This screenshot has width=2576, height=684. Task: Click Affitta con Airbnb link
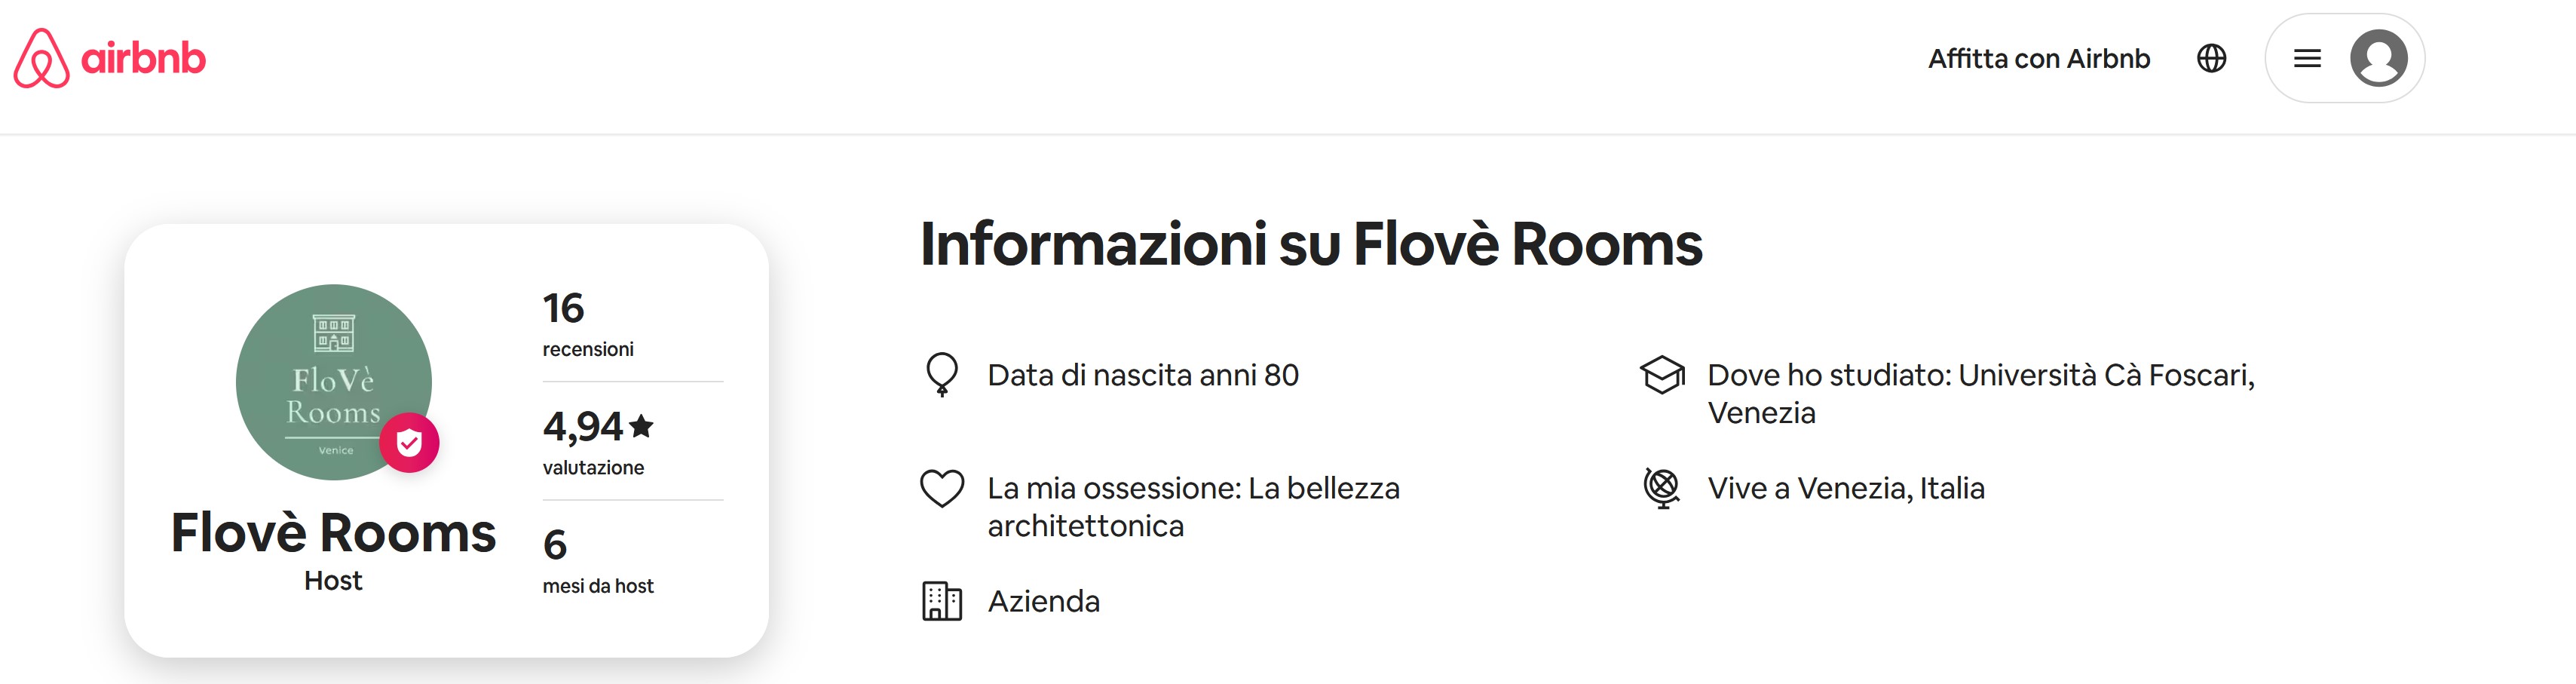(2039, 58)
